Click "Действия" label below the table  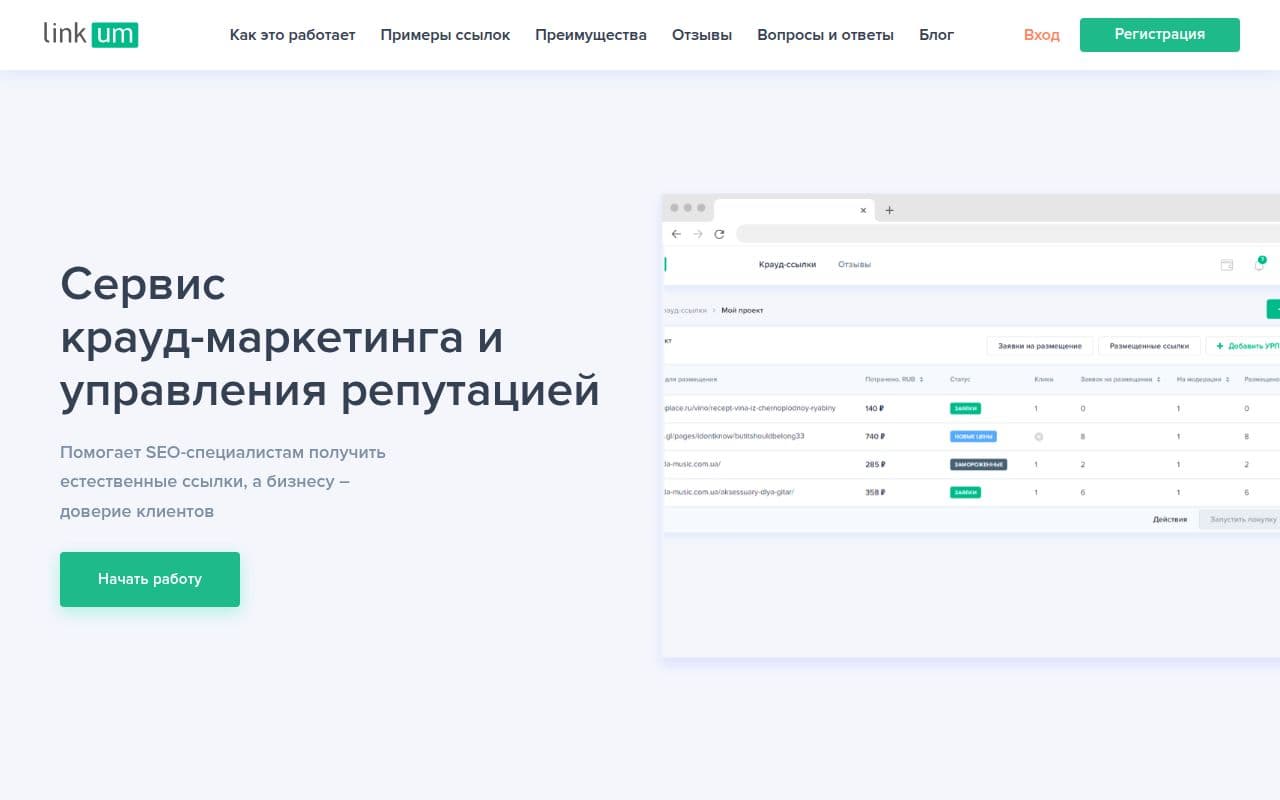tap(1169, 520)
